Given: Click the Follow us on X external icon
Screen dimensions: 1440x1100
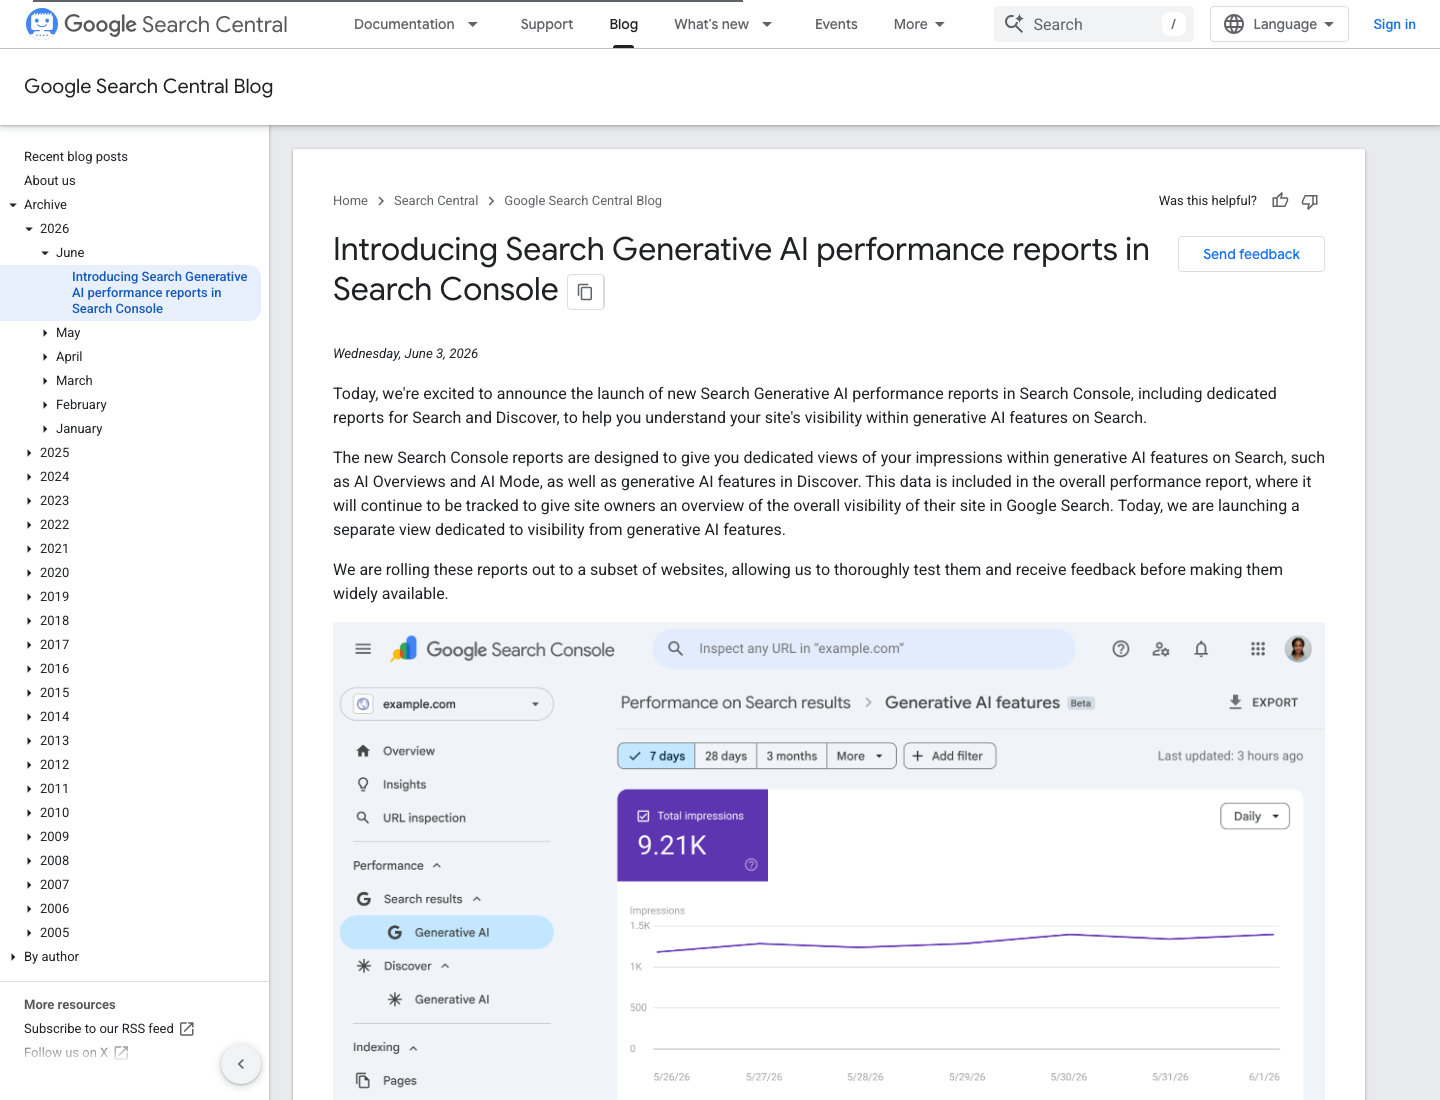Looking at the screenshot, I should [121, 1053].
